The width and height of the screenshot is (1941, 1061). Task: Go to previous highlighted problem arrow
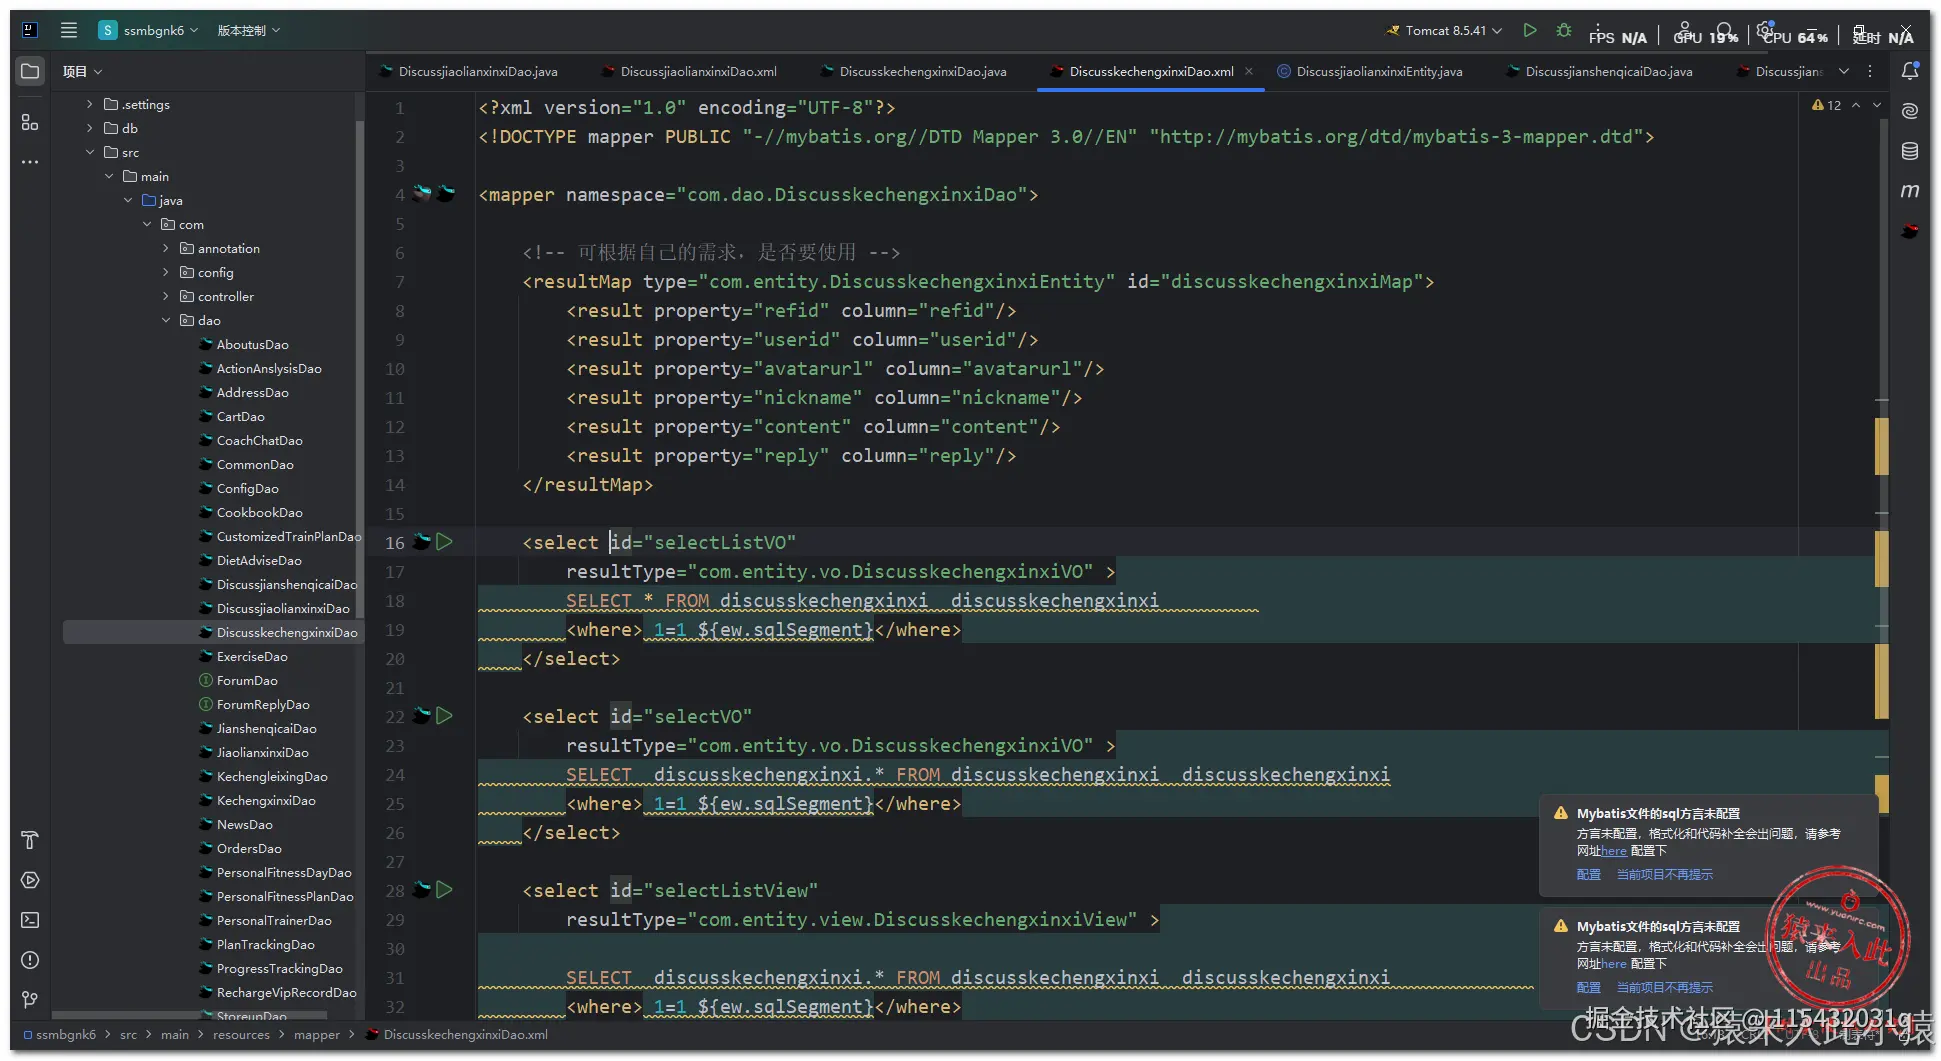(x=1856, y=105)
